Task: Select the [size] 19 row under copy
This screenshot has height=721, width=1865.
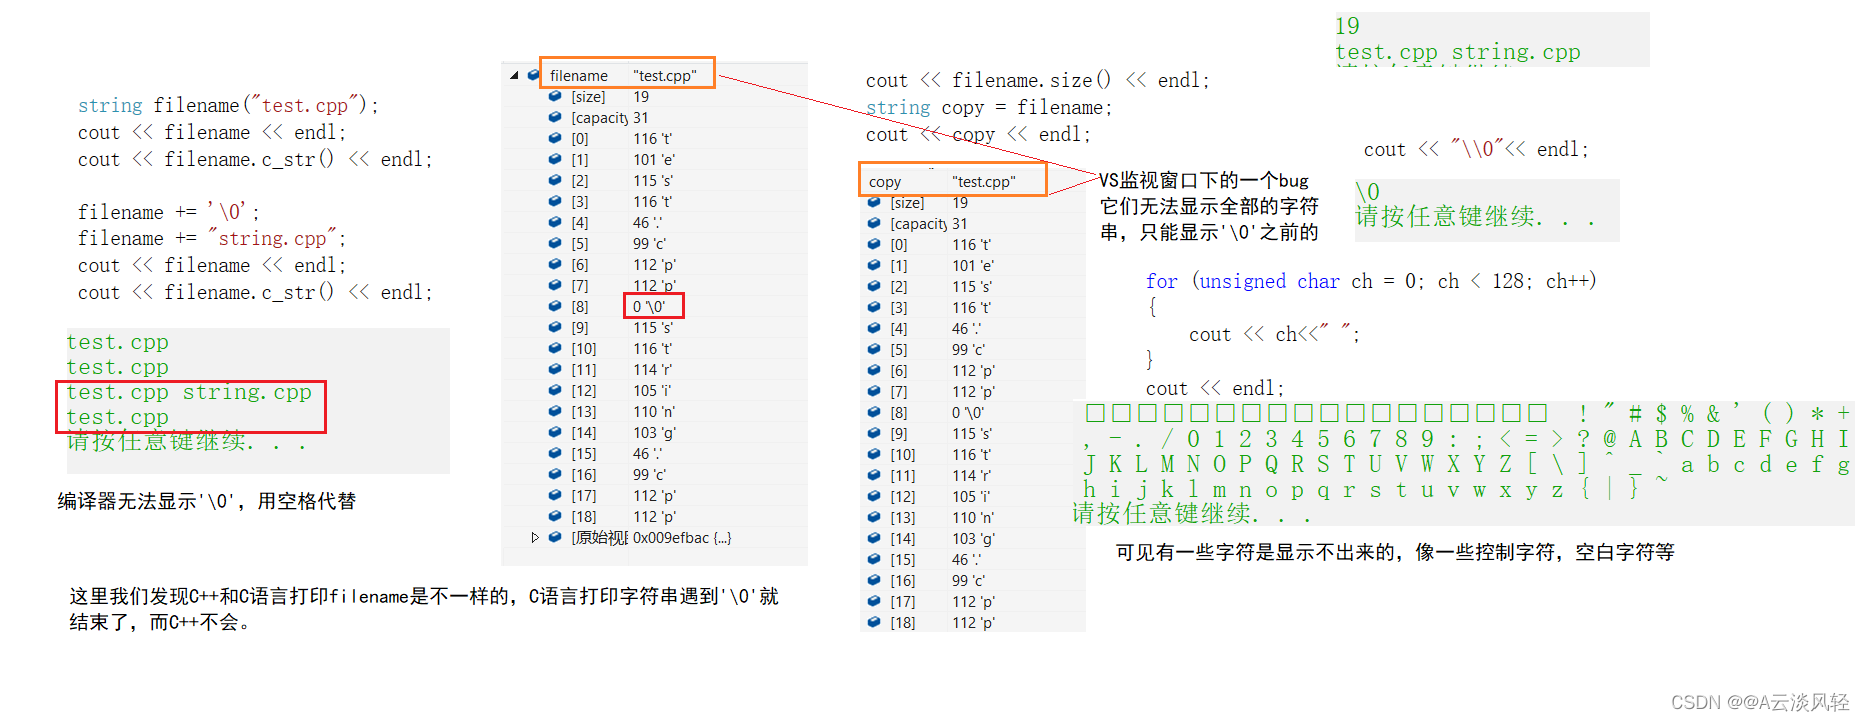Action: click(x=975, y=203)
